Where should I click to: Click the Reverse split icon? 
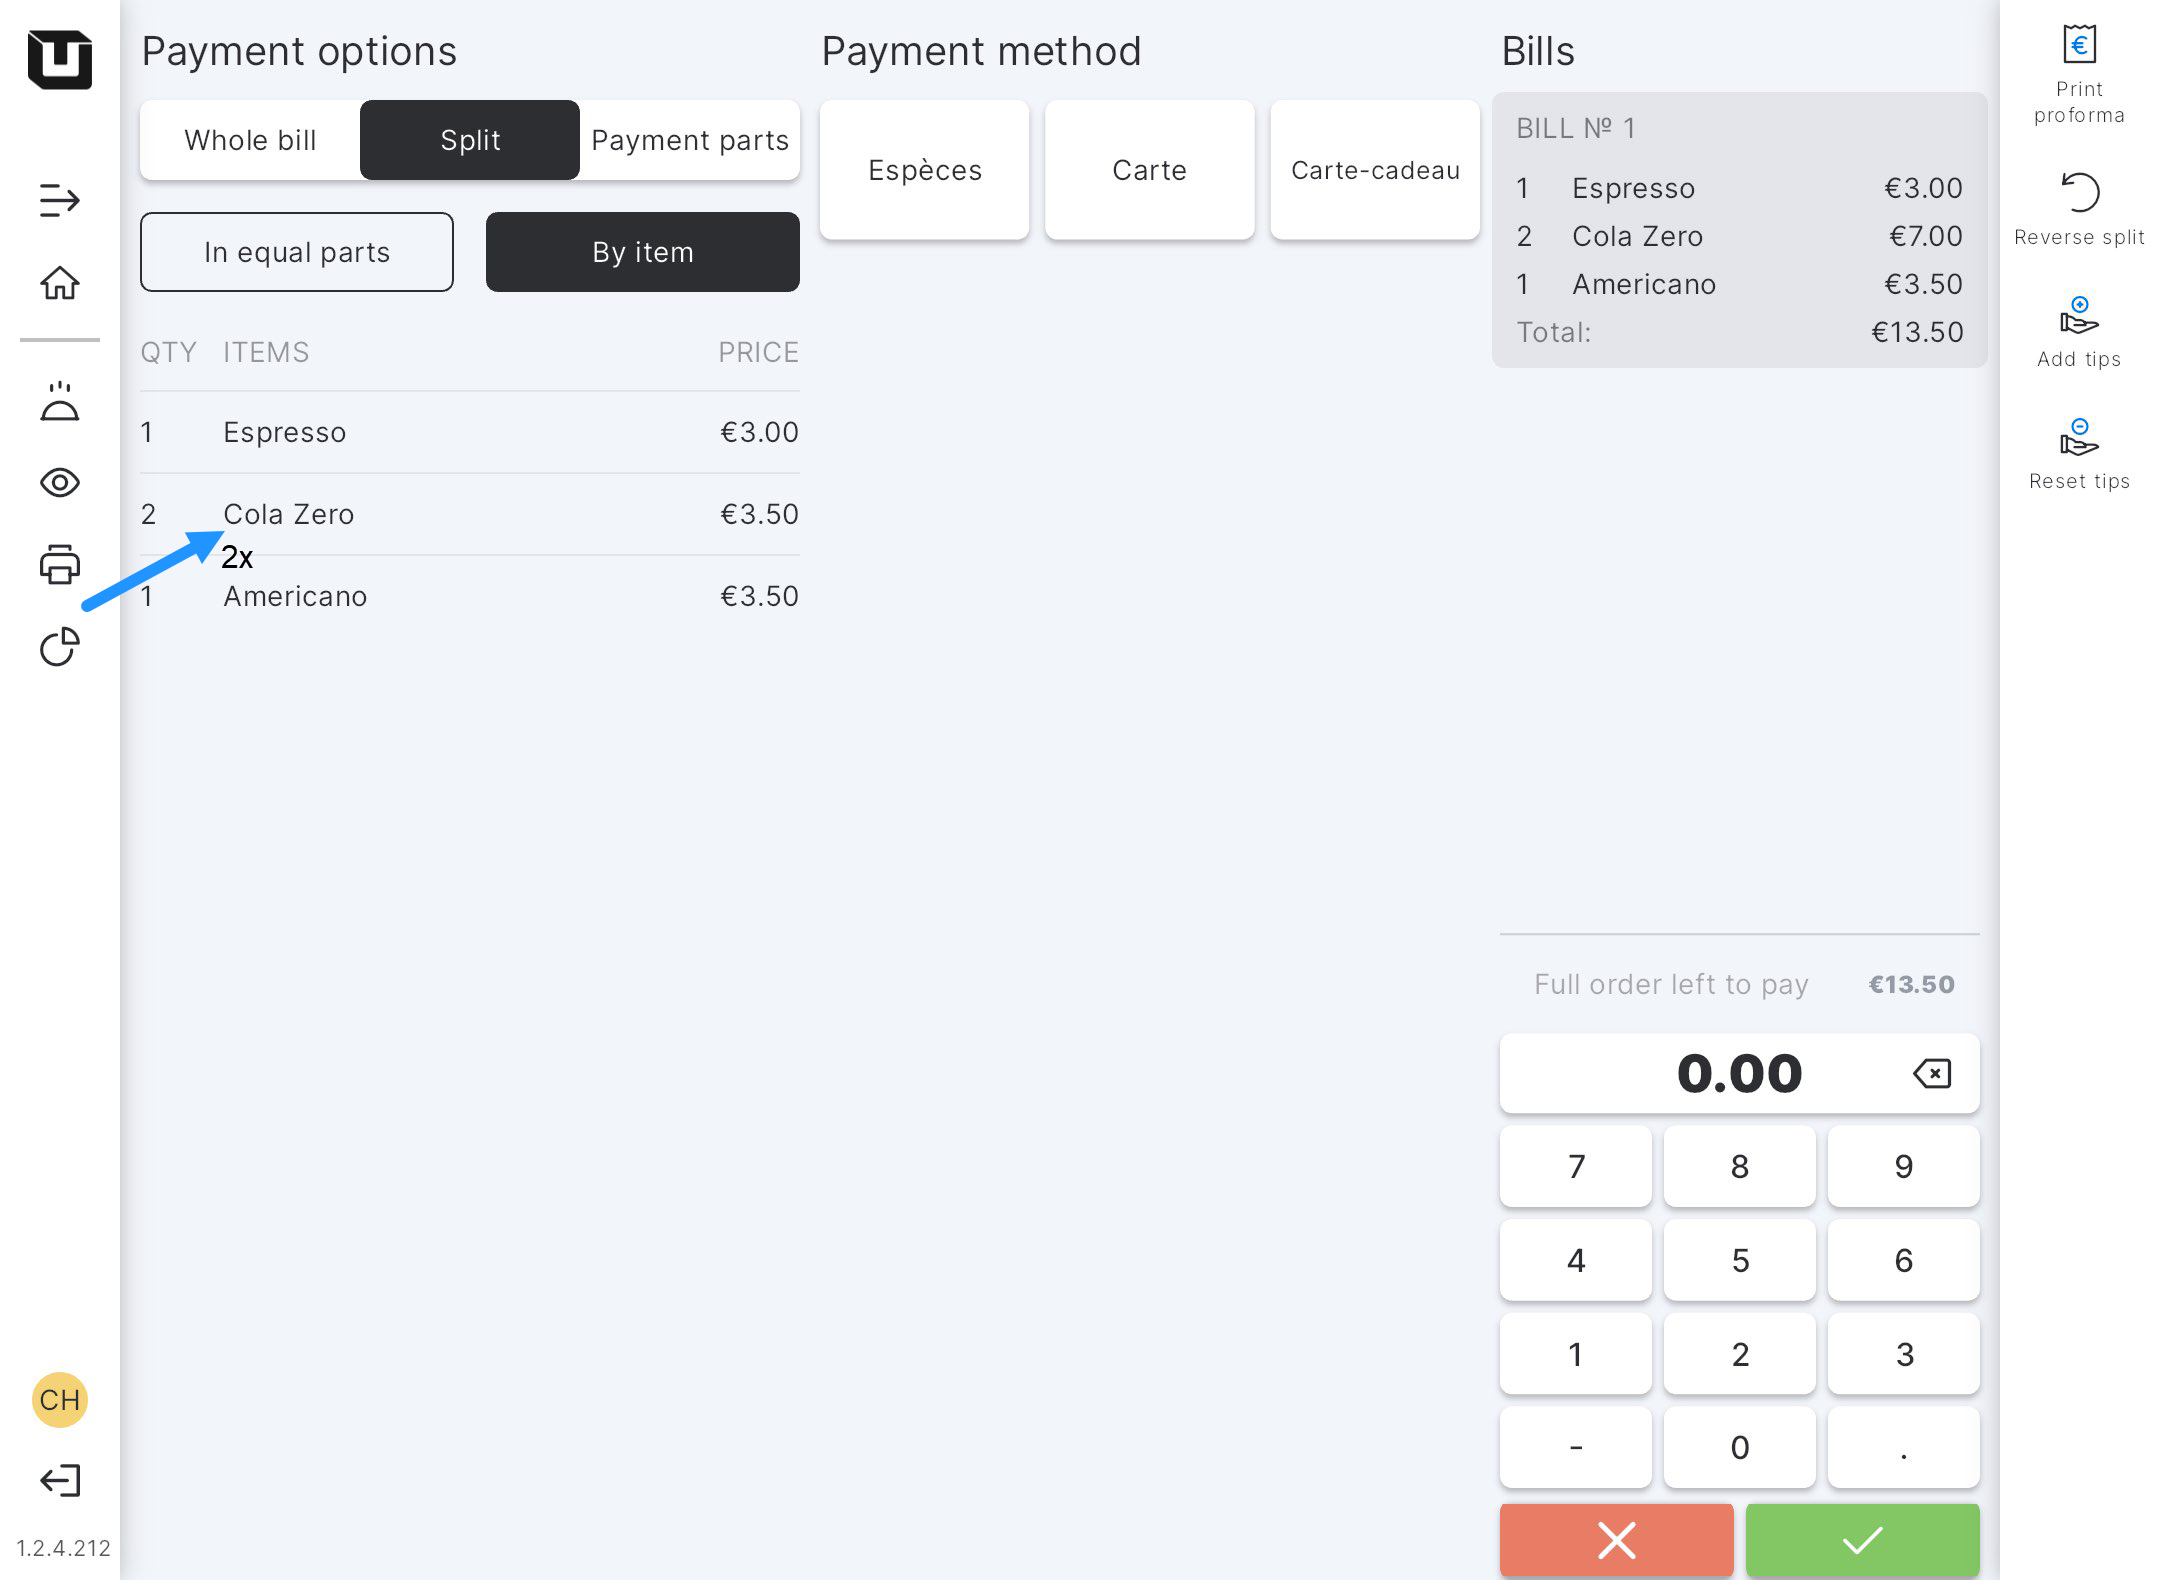point(2079,193)
